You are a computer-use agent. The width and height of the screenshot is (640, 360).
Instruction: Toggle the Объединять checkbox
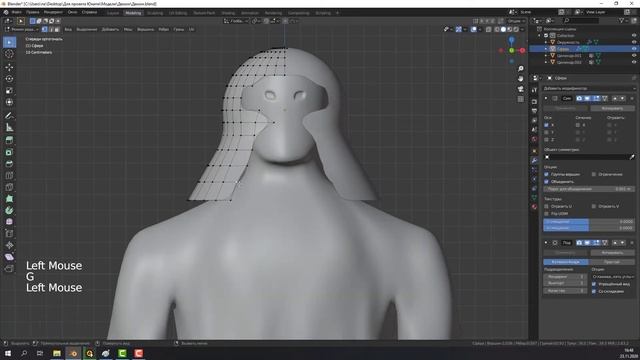point(546,182)
